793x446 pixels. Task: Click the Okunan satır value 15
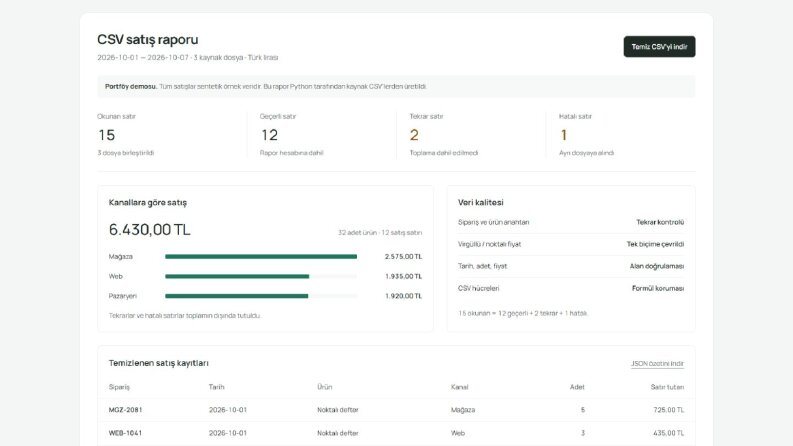tap(107, 135)
